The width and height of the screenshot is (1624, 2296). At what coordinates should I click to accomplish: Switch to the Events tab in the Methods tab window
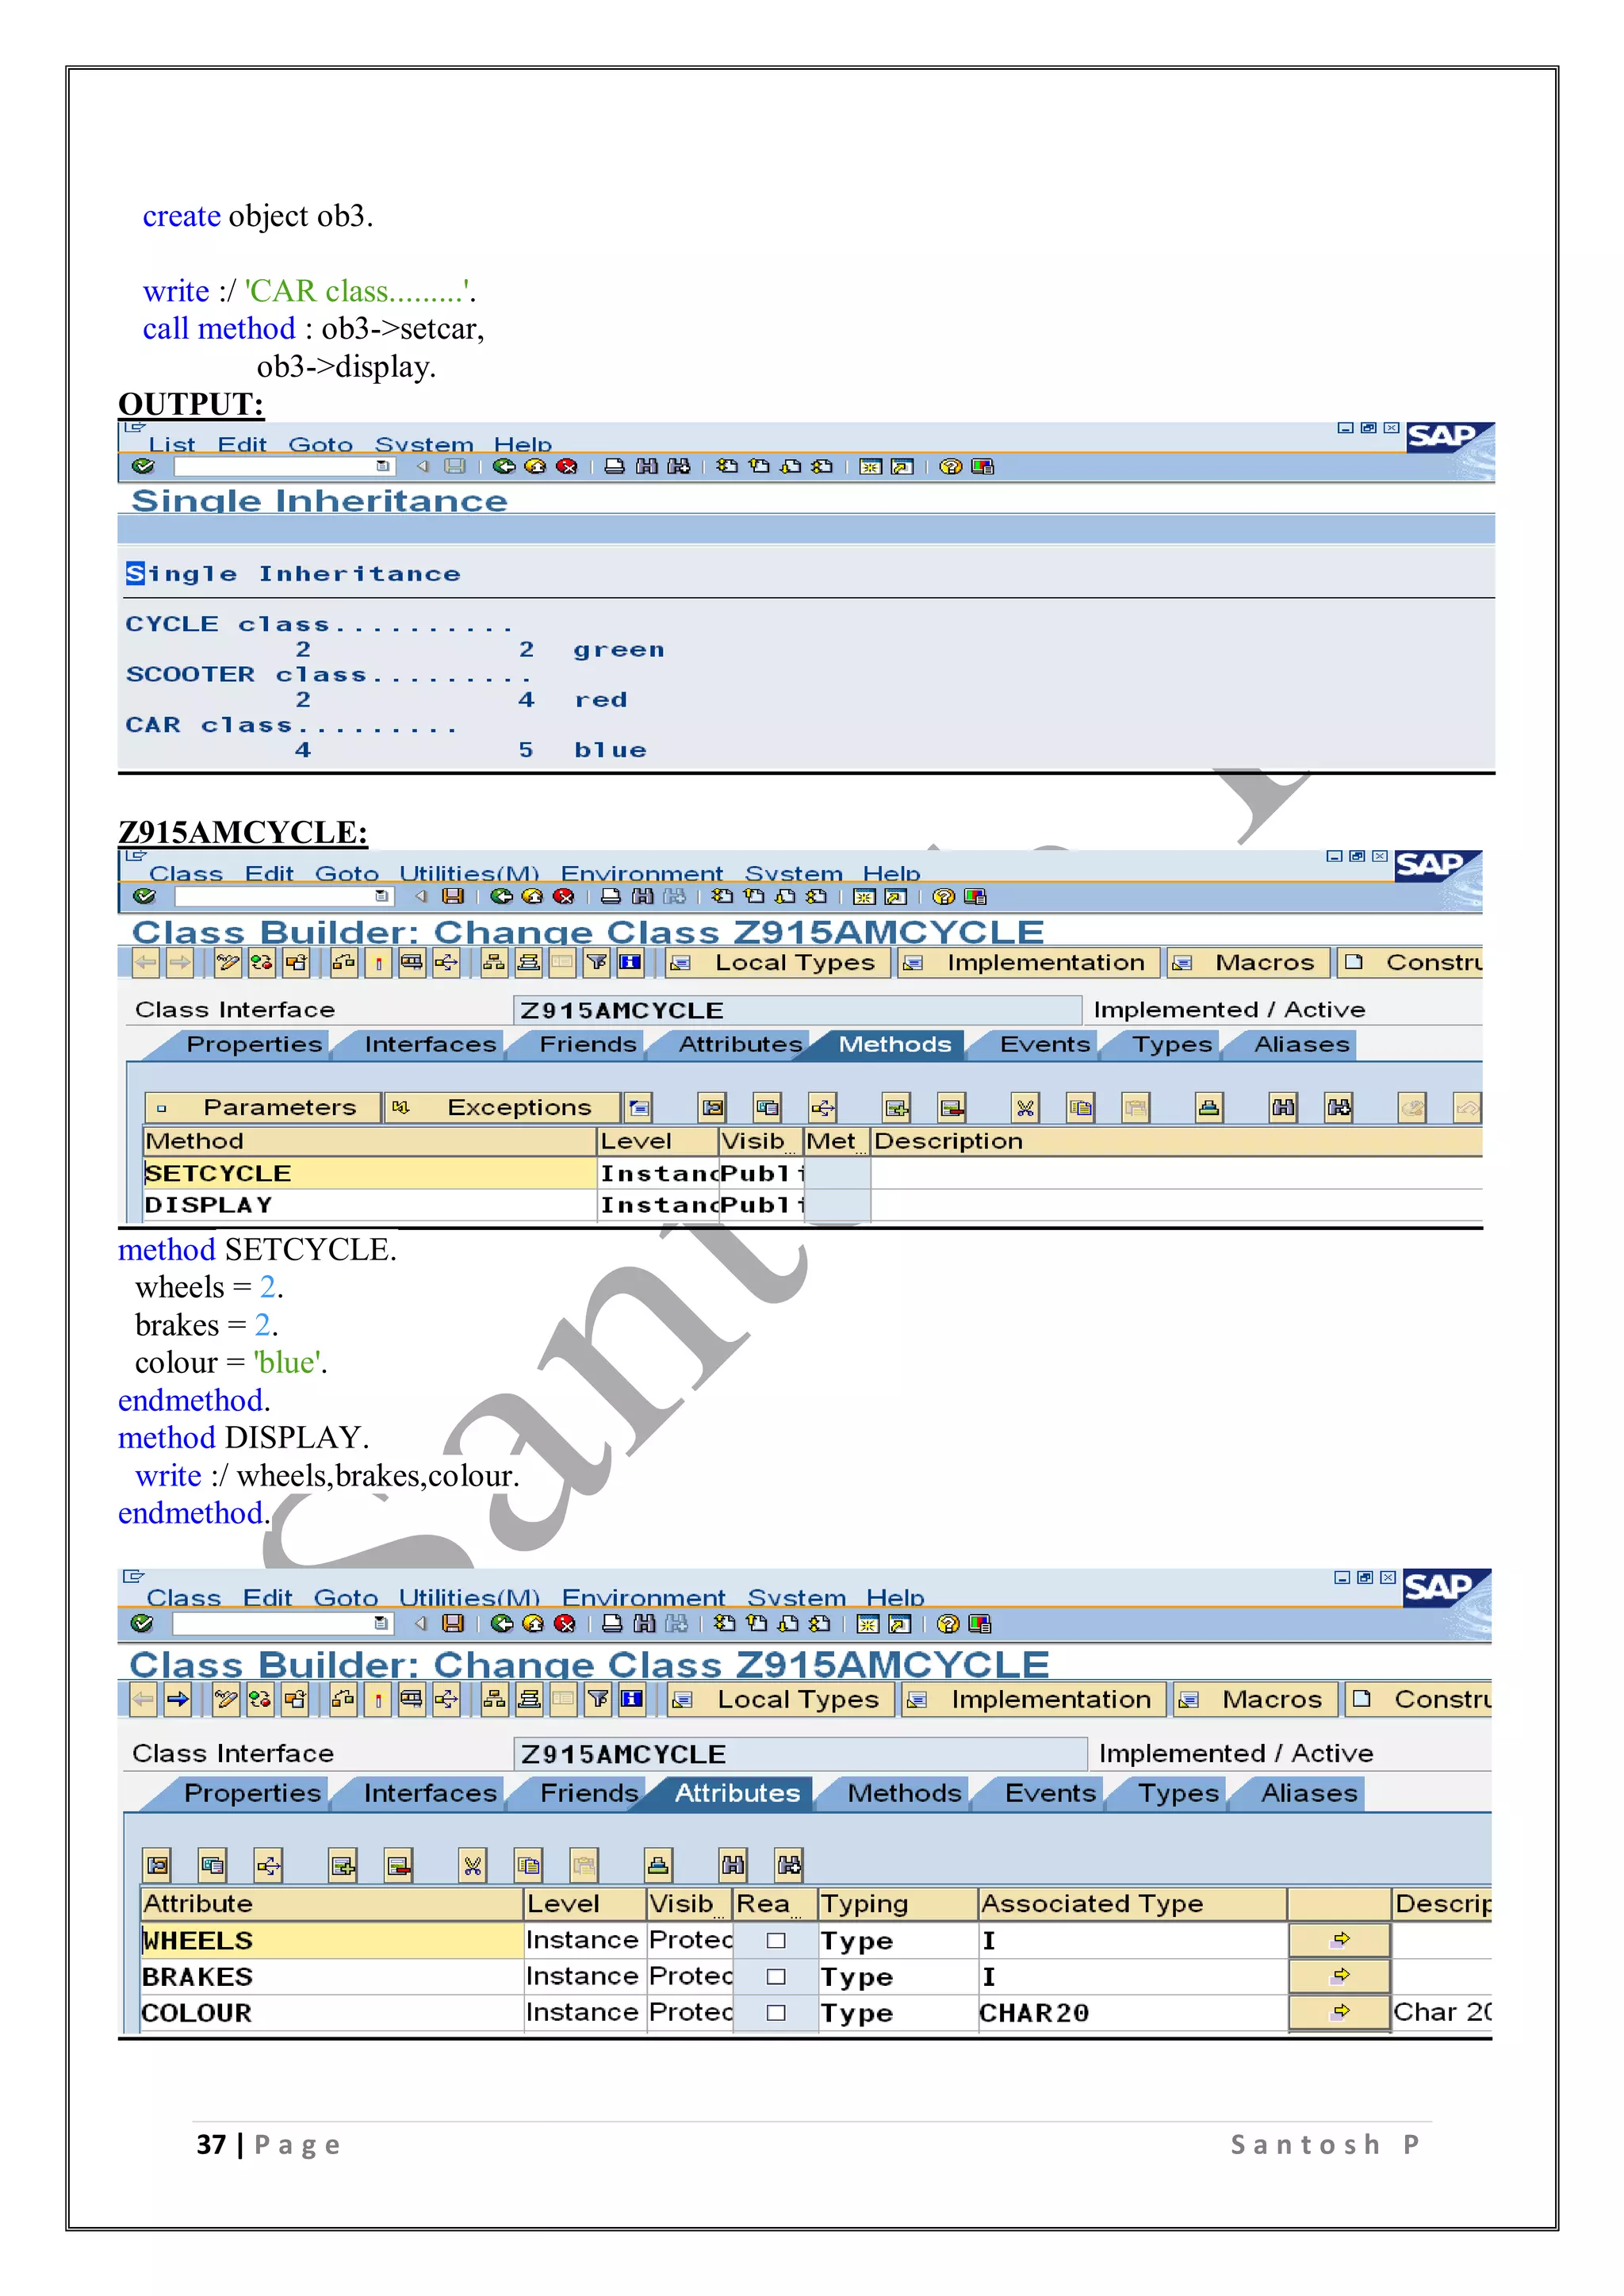pos(1045,1046)
